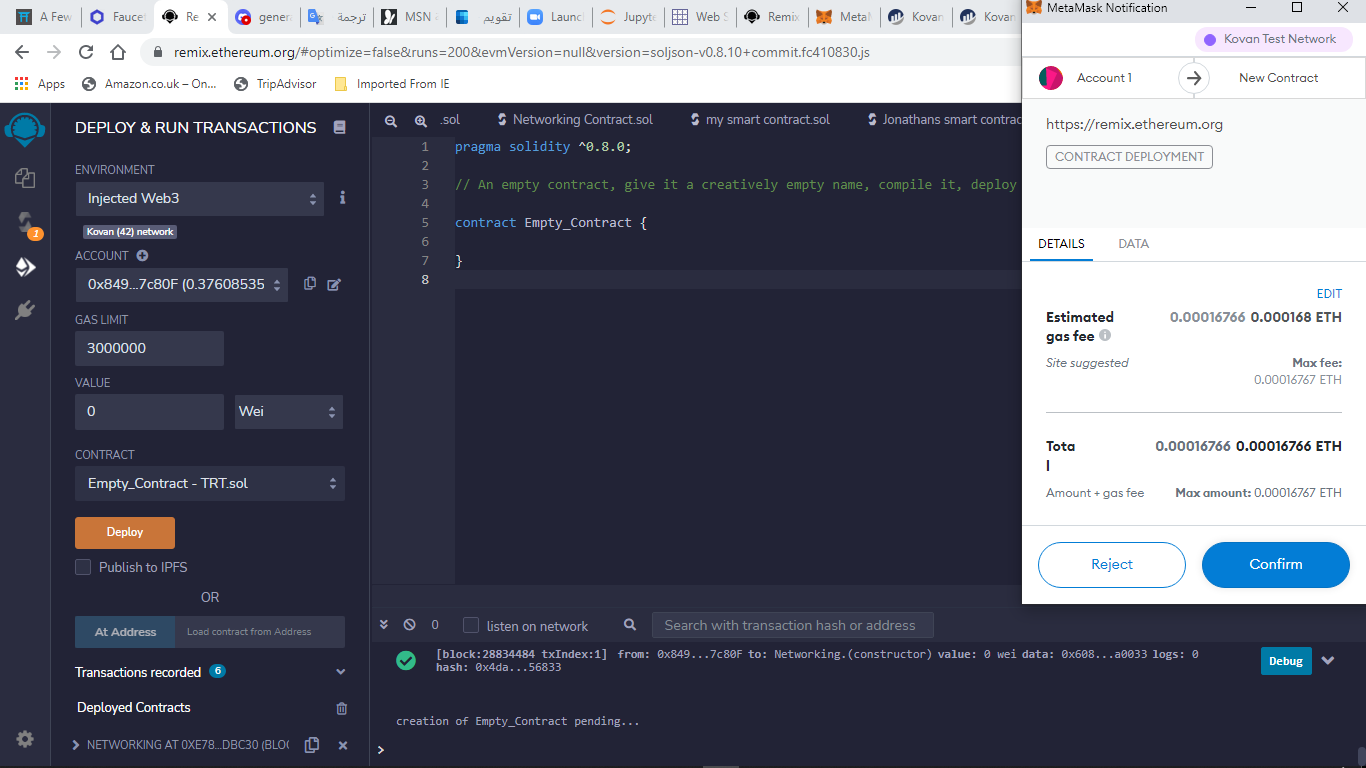Click the Remix home logo icon
Image resolution: width=1366 pixels, height=768 pixels.
(25, 130)
